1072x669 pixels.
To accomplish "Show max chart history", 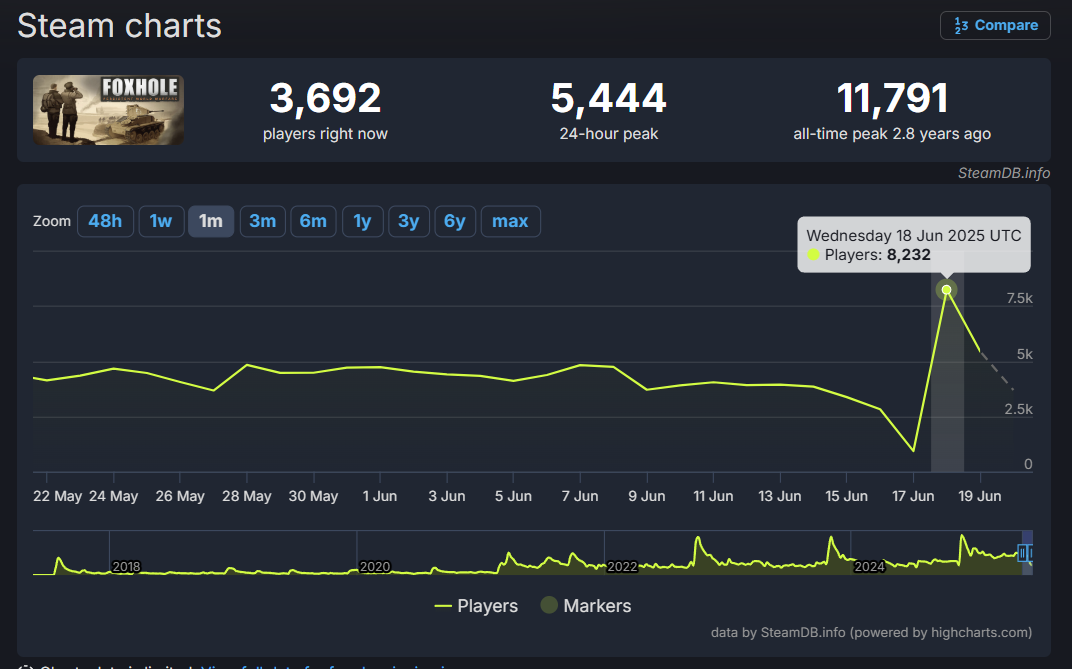I will click(x=511, y=221).
